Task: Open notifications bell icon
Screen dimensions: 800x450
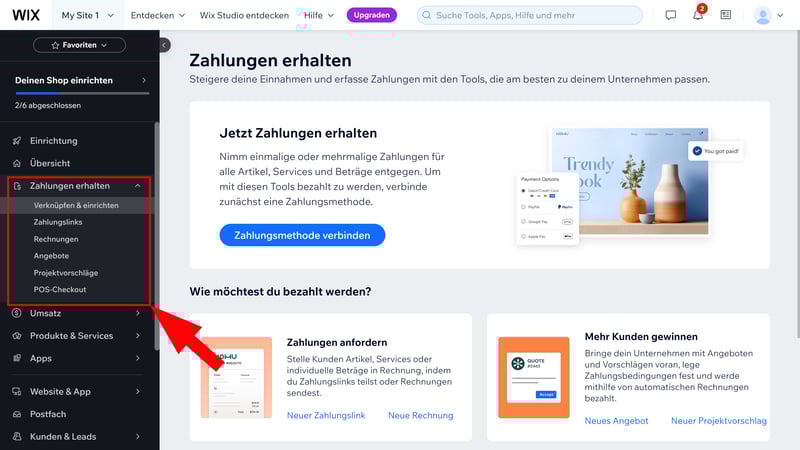Action: click(697, 15)
